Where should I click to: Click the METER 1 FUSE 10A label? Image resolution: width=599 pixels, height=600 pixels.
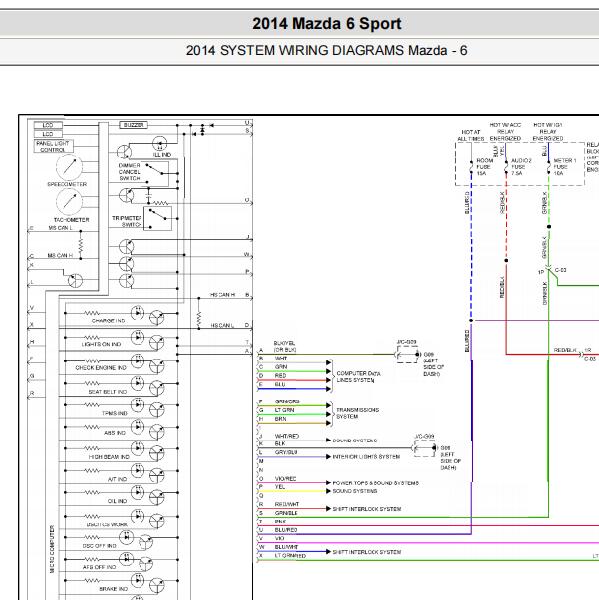565,167
